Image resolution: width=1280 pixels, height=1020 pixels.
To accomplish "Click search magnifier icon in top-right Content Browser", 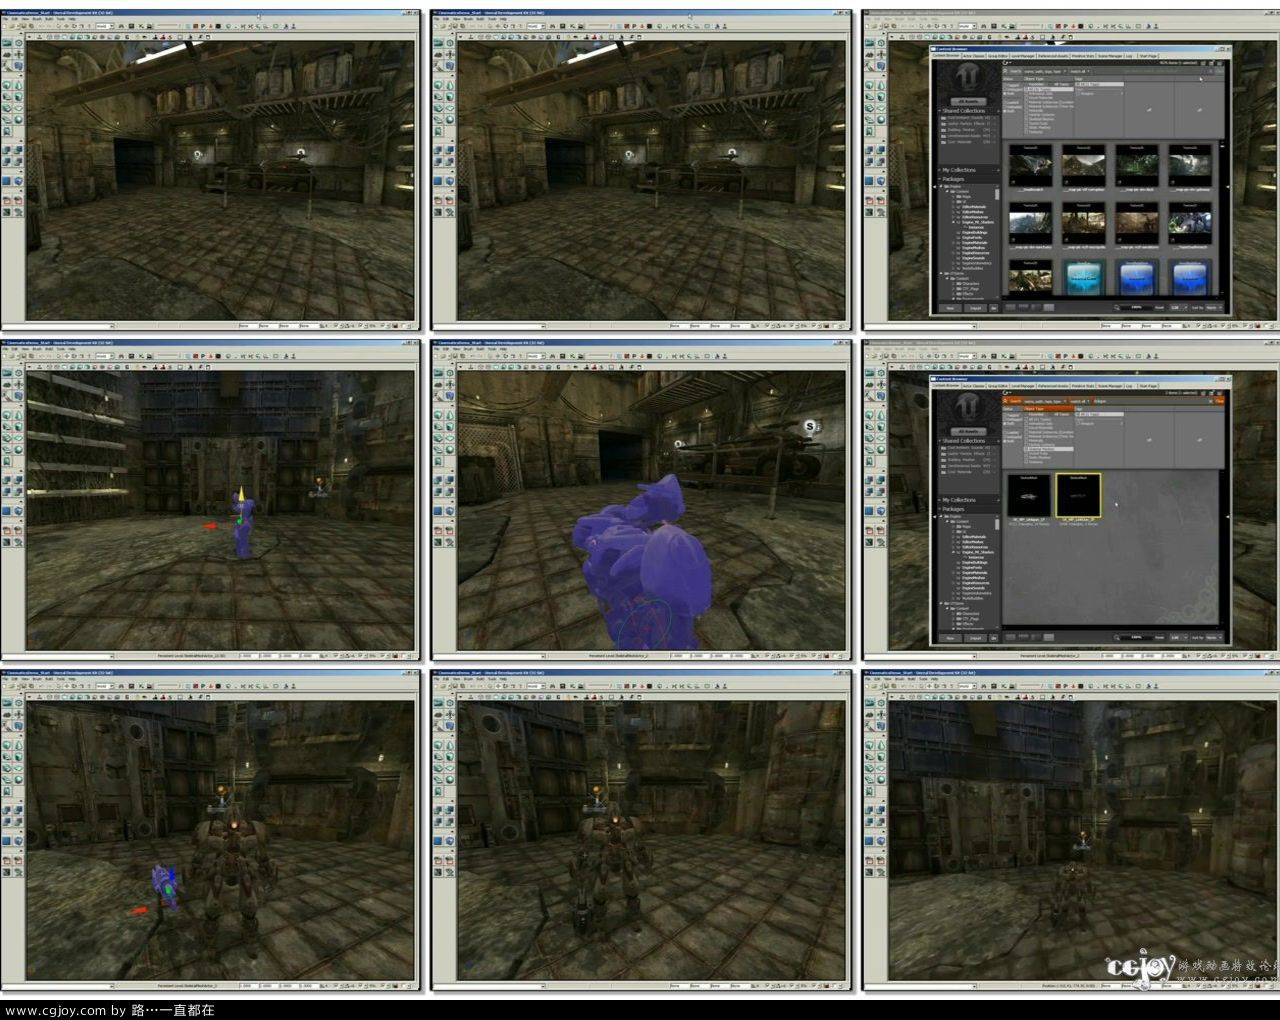I will tap(1005, 71).
